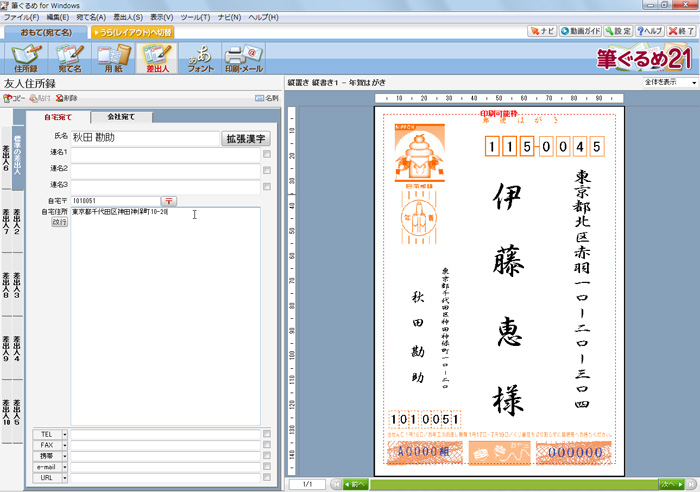Toggle the checkbox beside 連名1 field
This screenshot has width=700, height=492.
coord(267,154)
